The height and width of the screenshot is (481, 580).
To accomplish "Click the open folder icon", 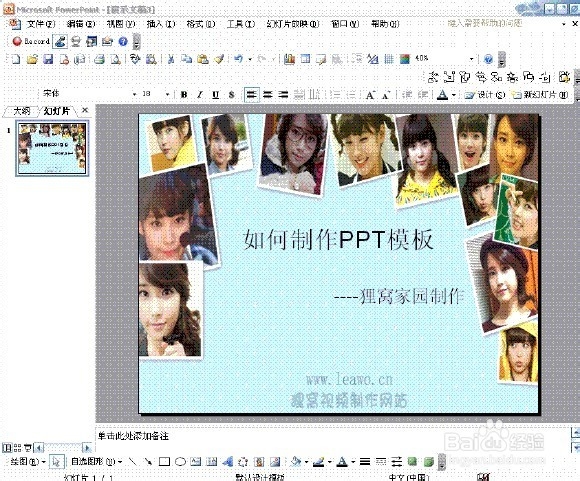I will [32, 59].
